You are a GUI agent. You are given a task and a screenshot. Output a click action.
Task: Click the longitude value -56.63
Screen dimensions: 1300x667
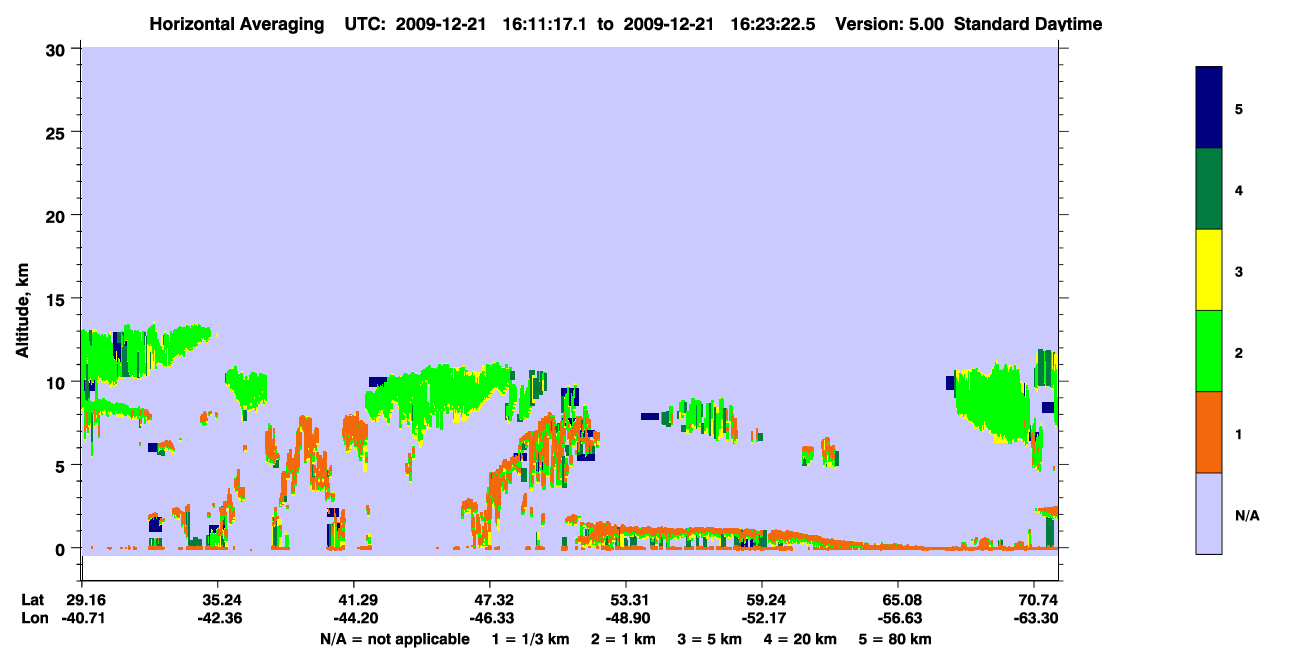(898, 618)
